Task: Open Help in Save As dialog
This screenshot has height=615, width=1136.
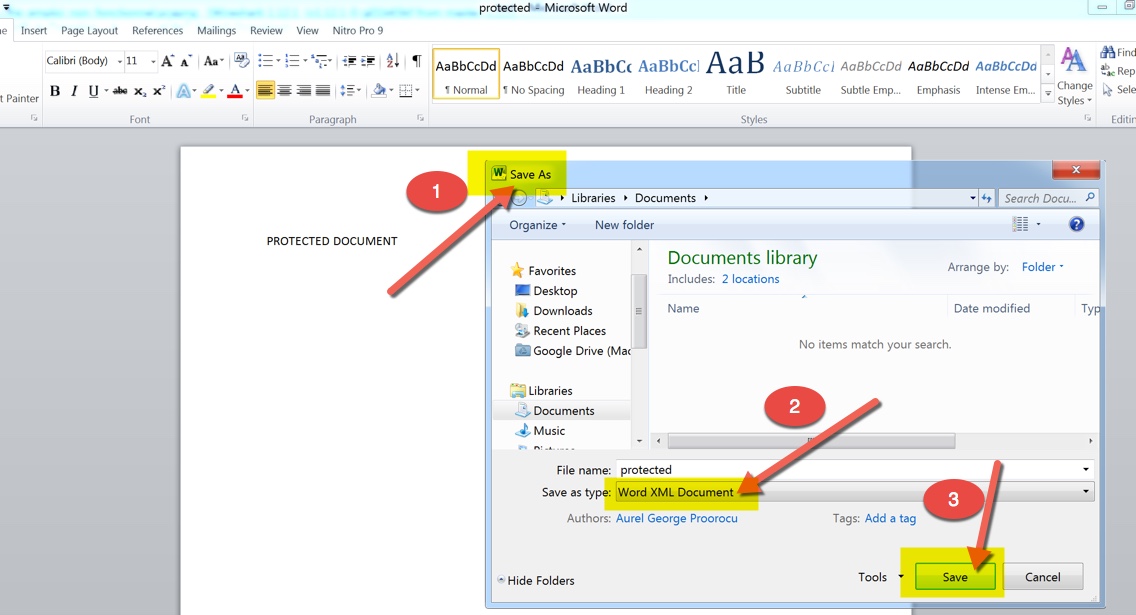Action: (1077, 225)
